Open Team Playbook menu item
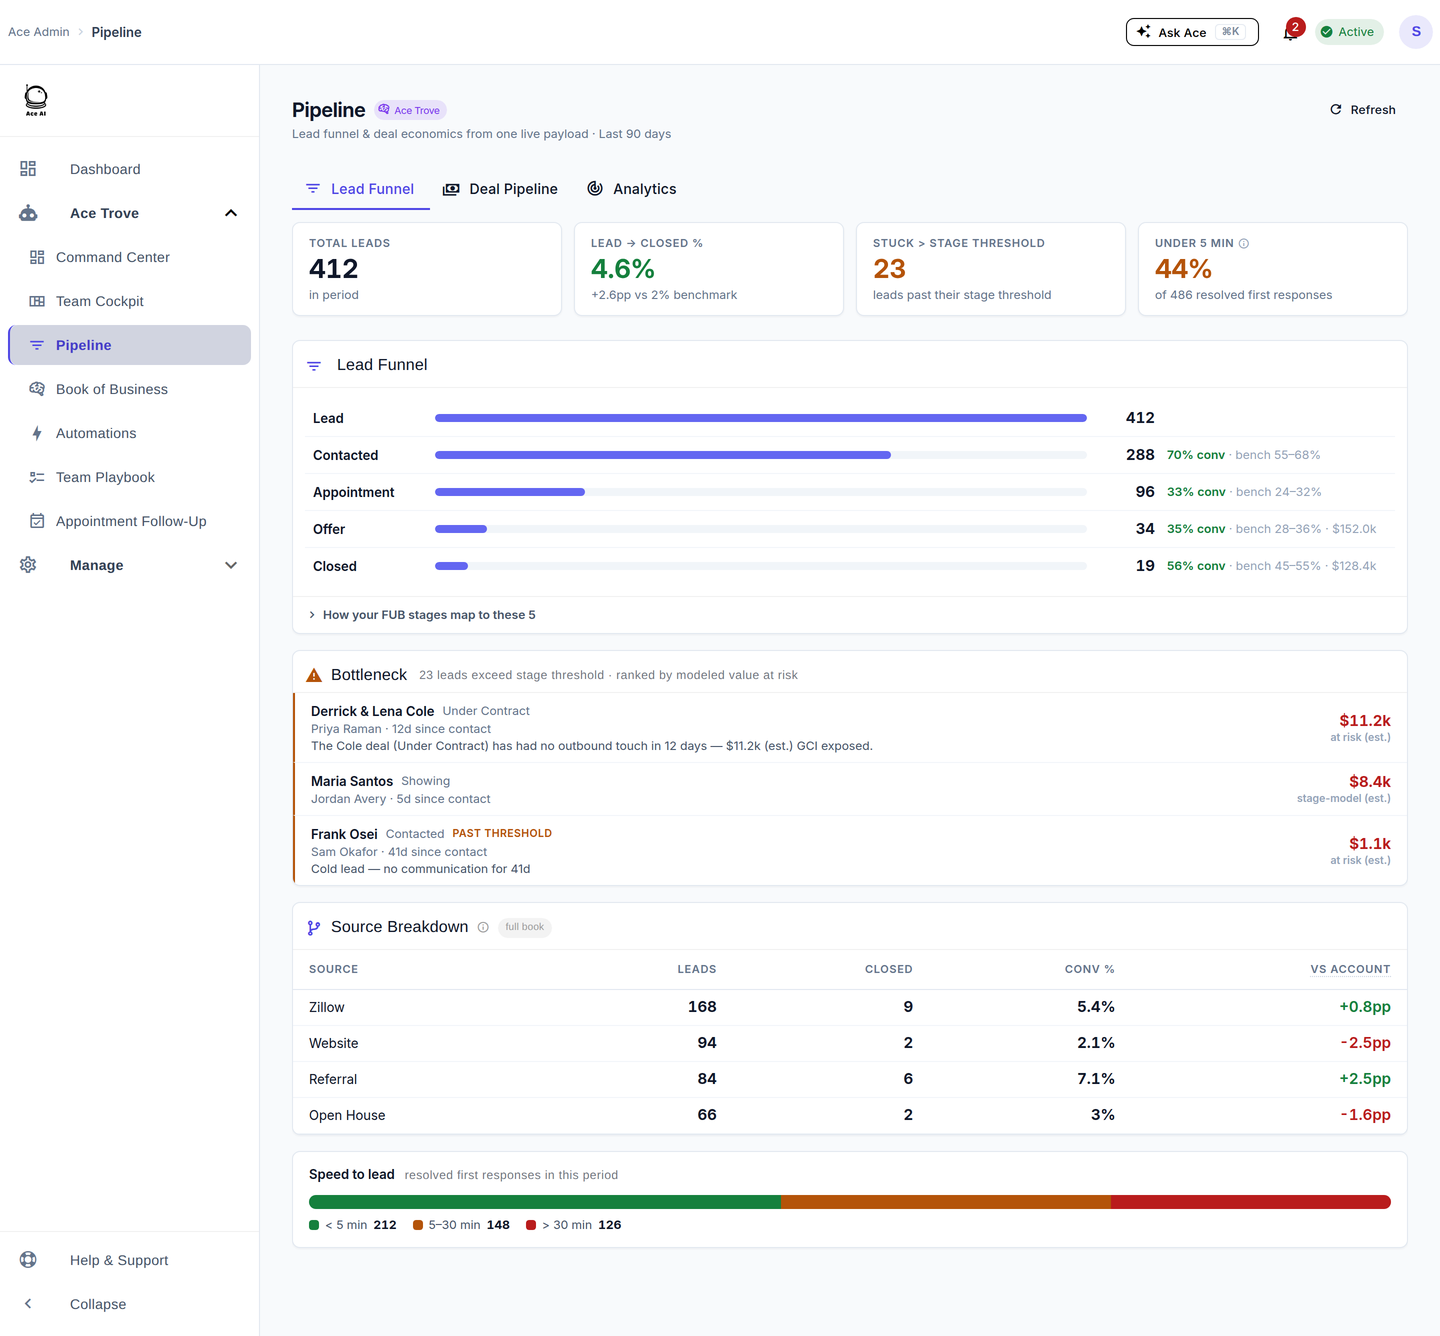The width and height of the screenshot is (1440, 1336). pyautogui.click(x=130, y=477)
